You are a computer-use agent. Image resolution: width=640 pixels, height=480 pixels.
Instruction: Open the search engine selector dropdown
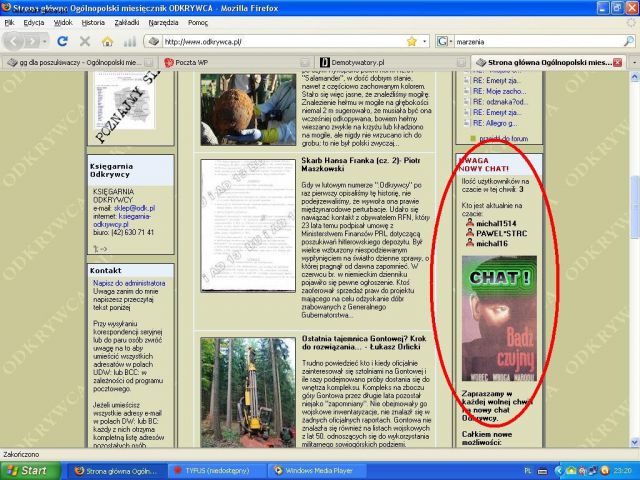pos(451,41)
